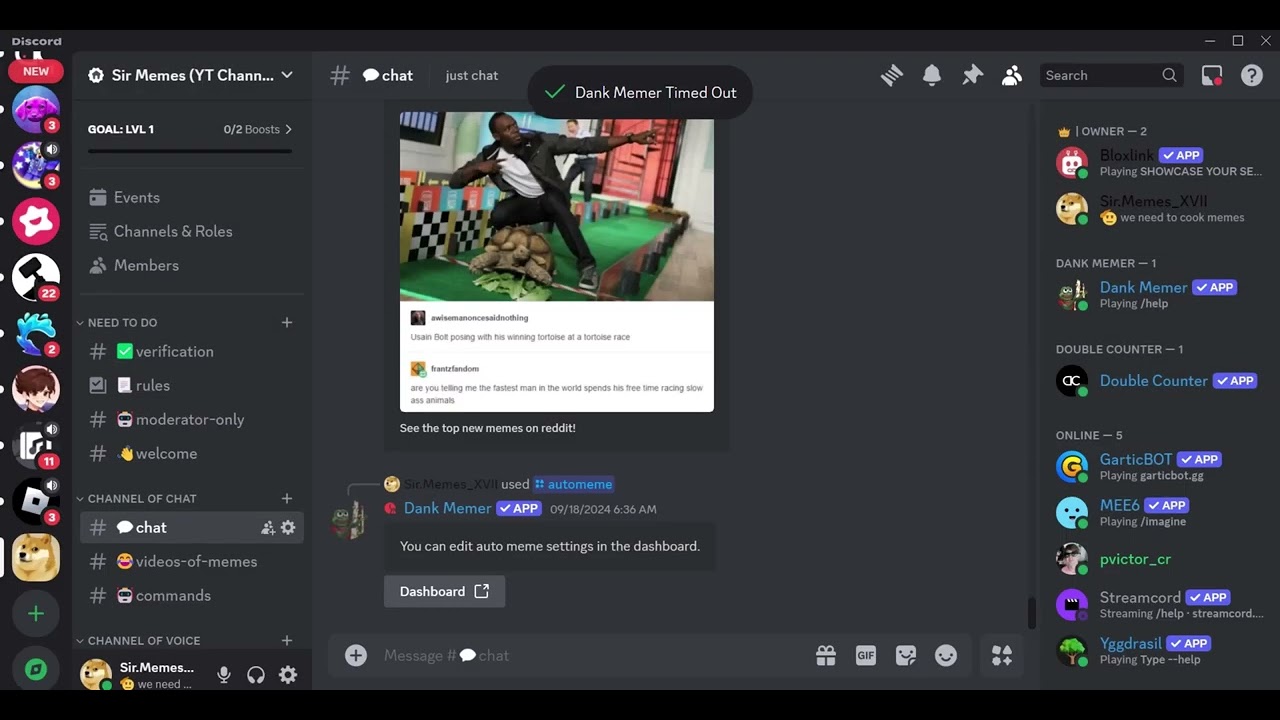Click Dank Memer in member list
This screenshot has height=720, width=1280.
(1160, 294)
